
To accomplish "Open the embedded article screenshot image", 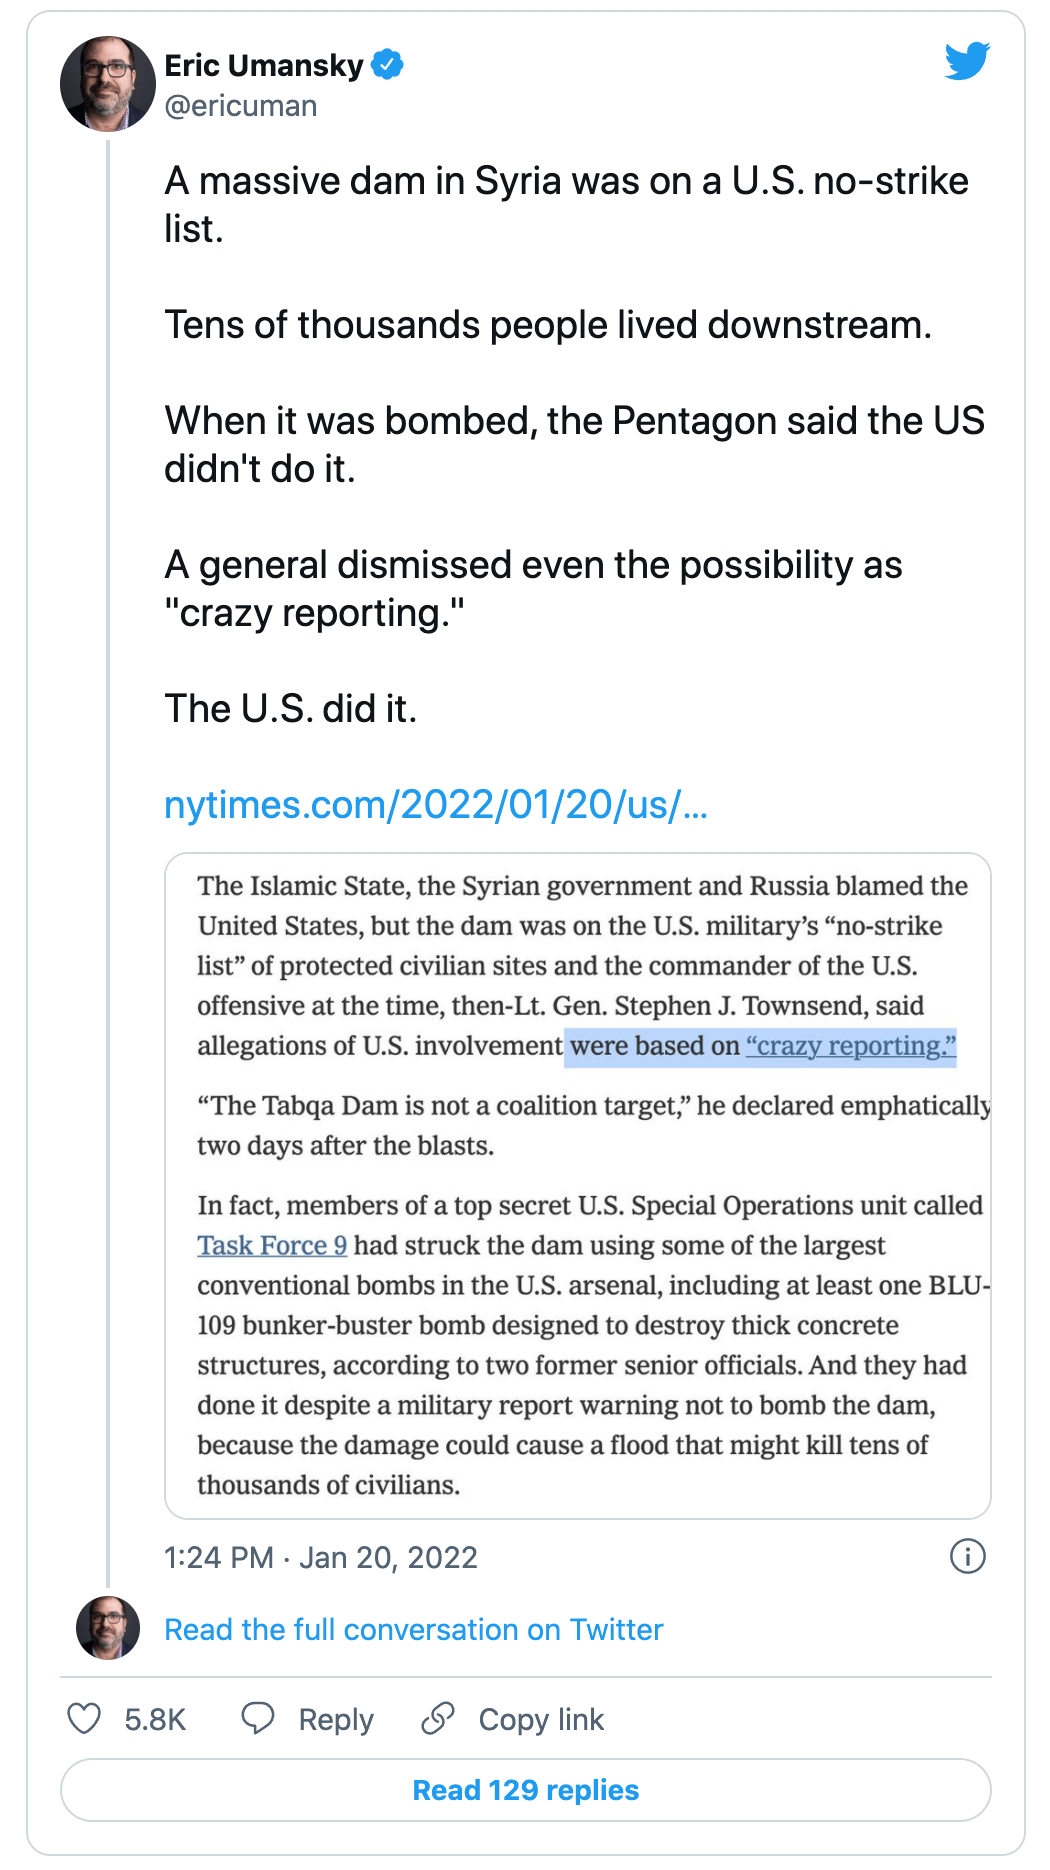I will [x=578, y=1186].
